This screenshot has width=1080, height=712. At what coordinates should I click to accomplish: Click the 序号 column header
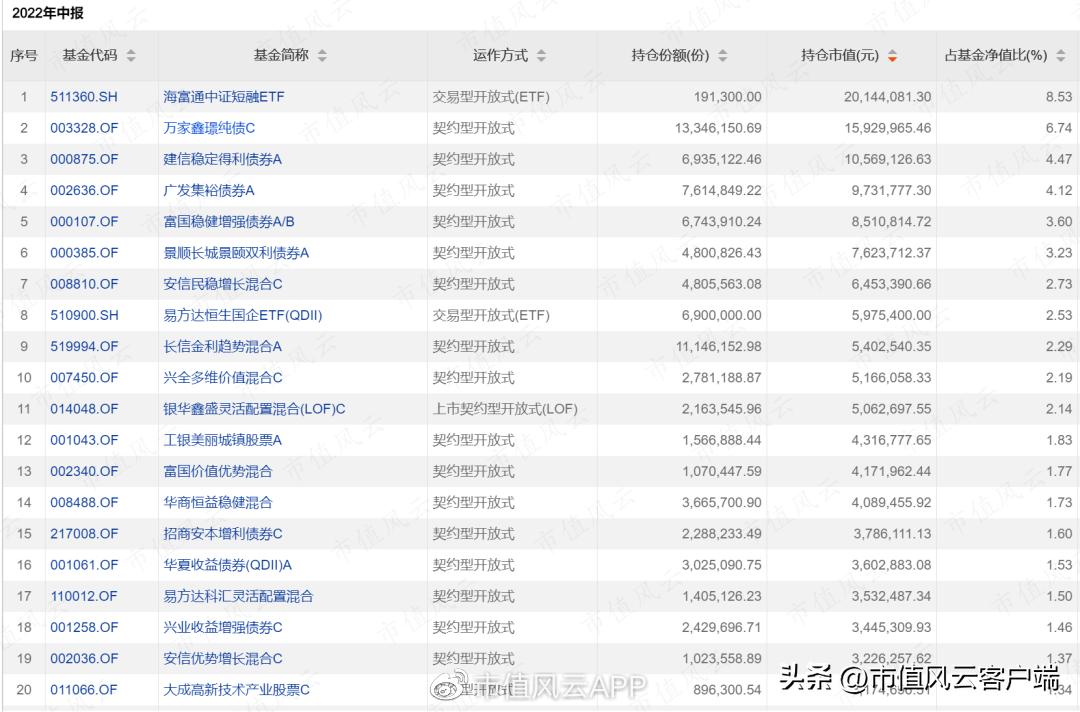(x=23, y=57)
